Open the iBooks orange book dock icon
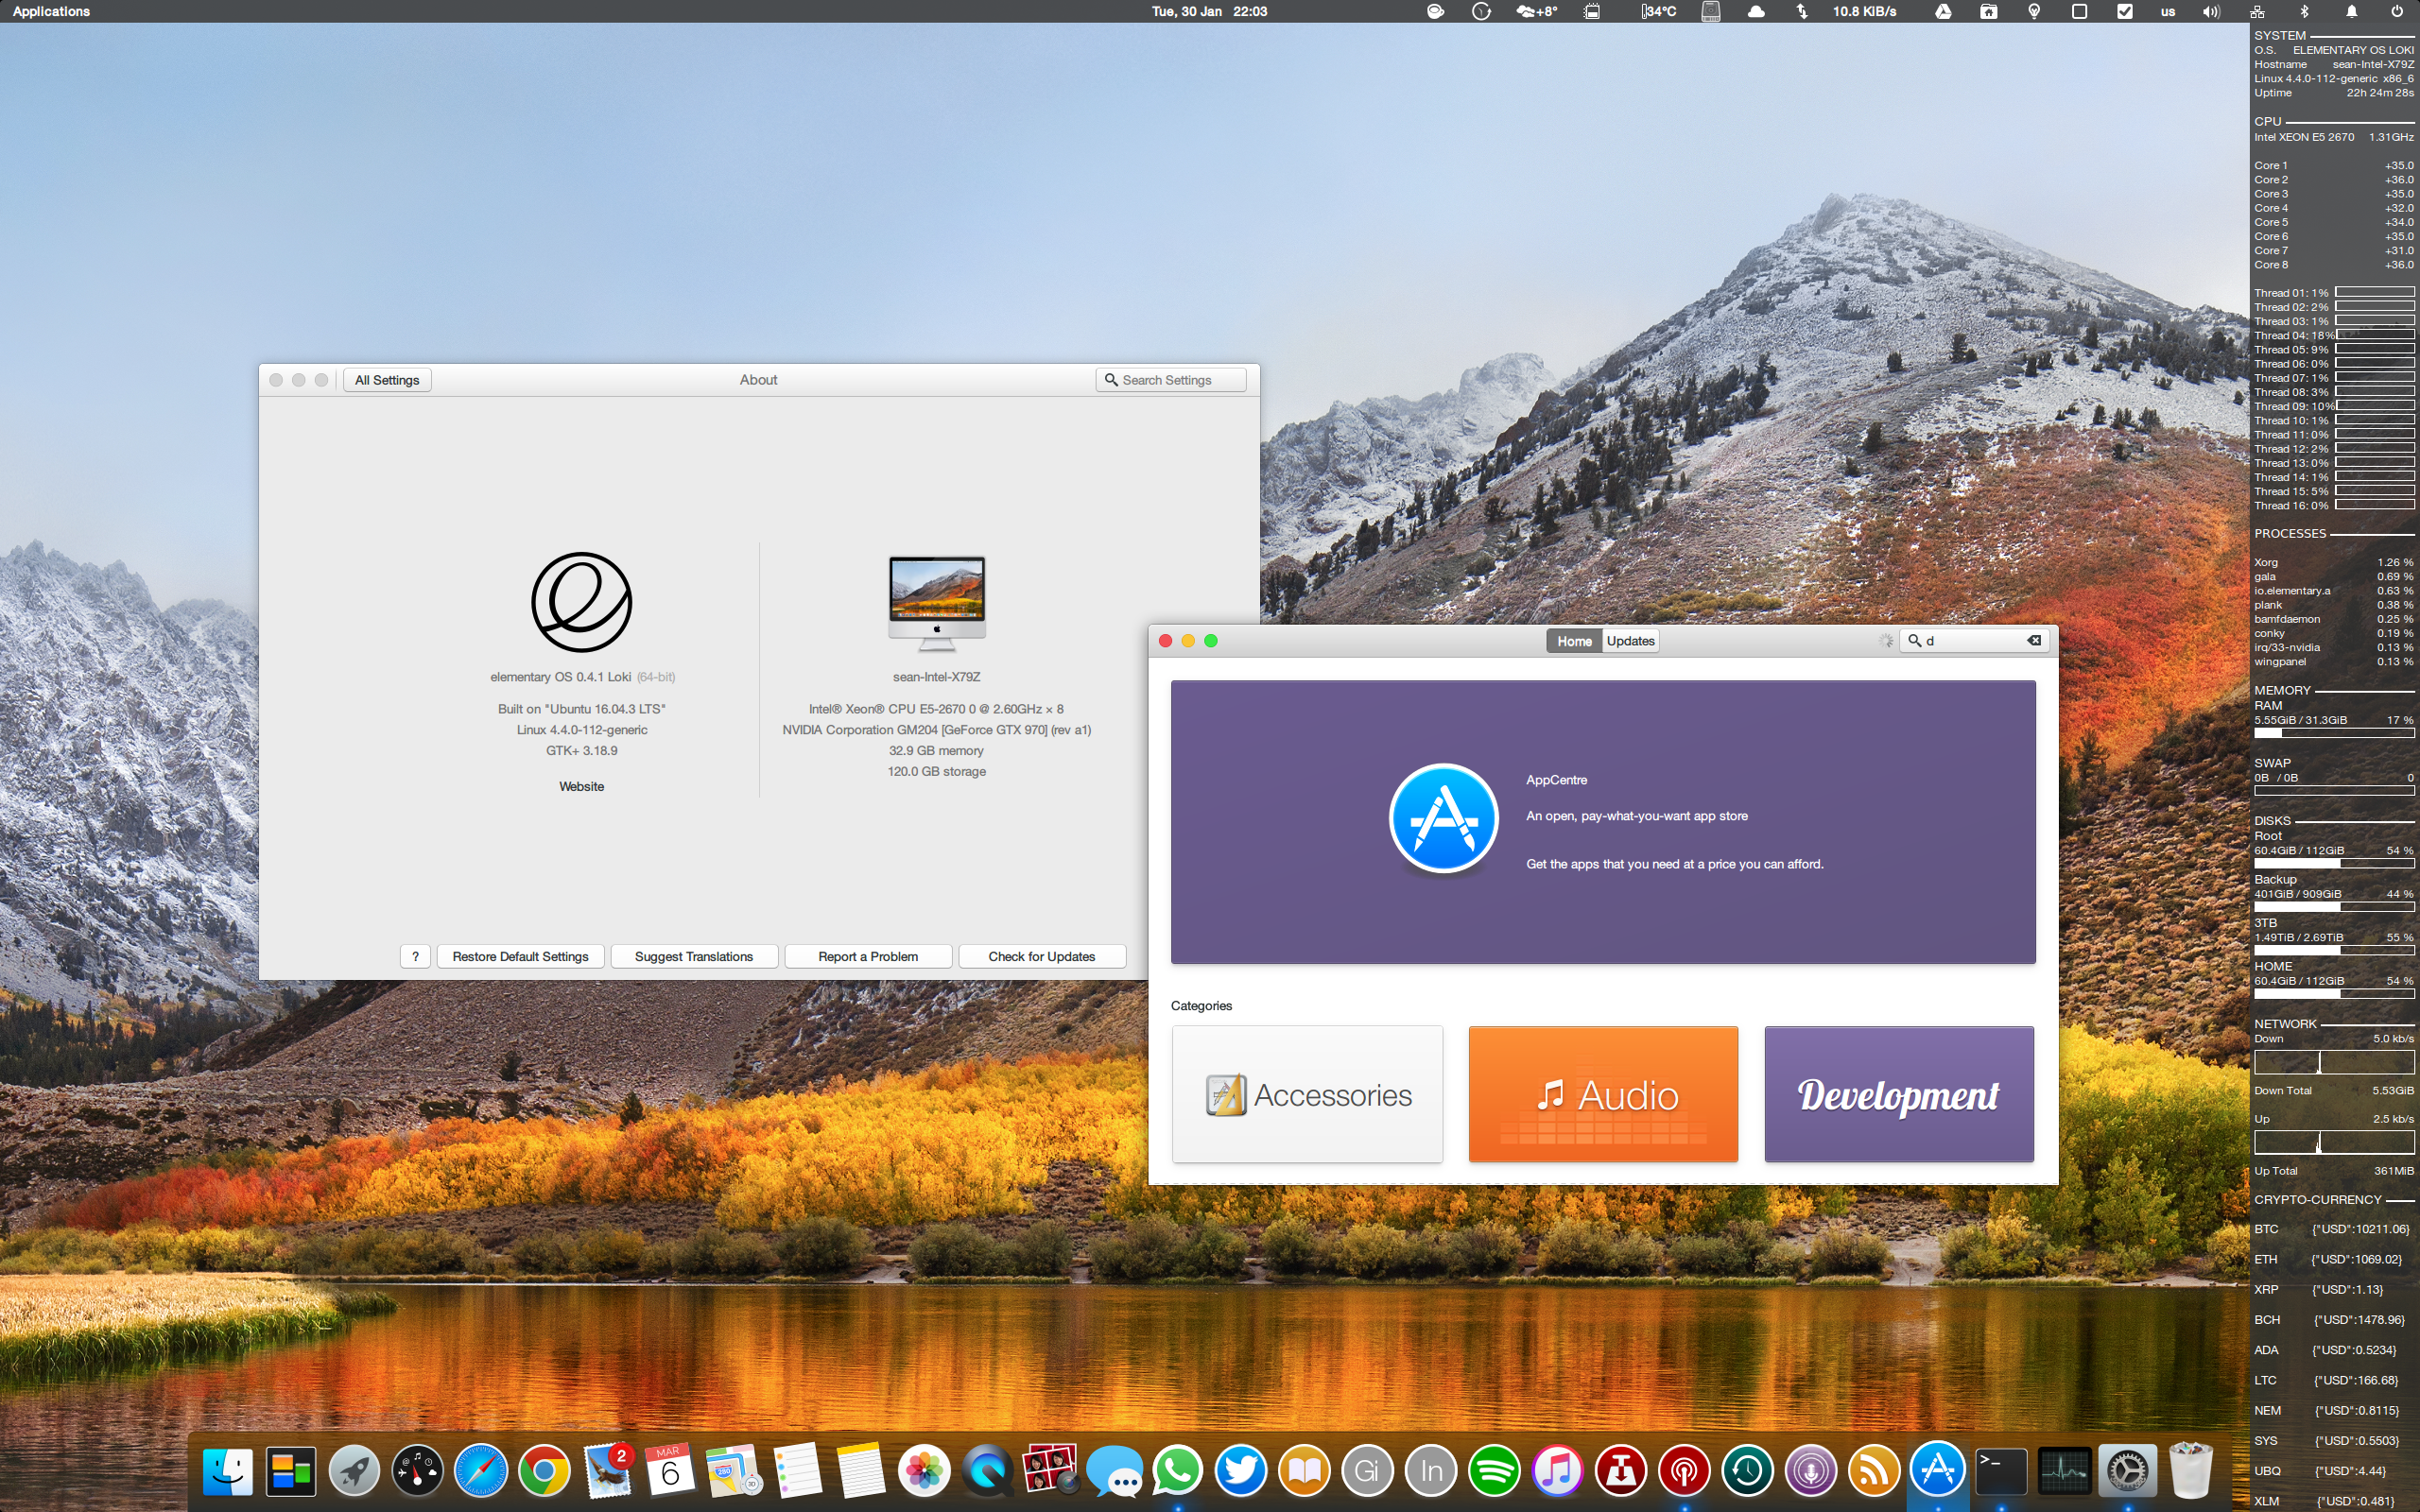 click(1304, 1471)
